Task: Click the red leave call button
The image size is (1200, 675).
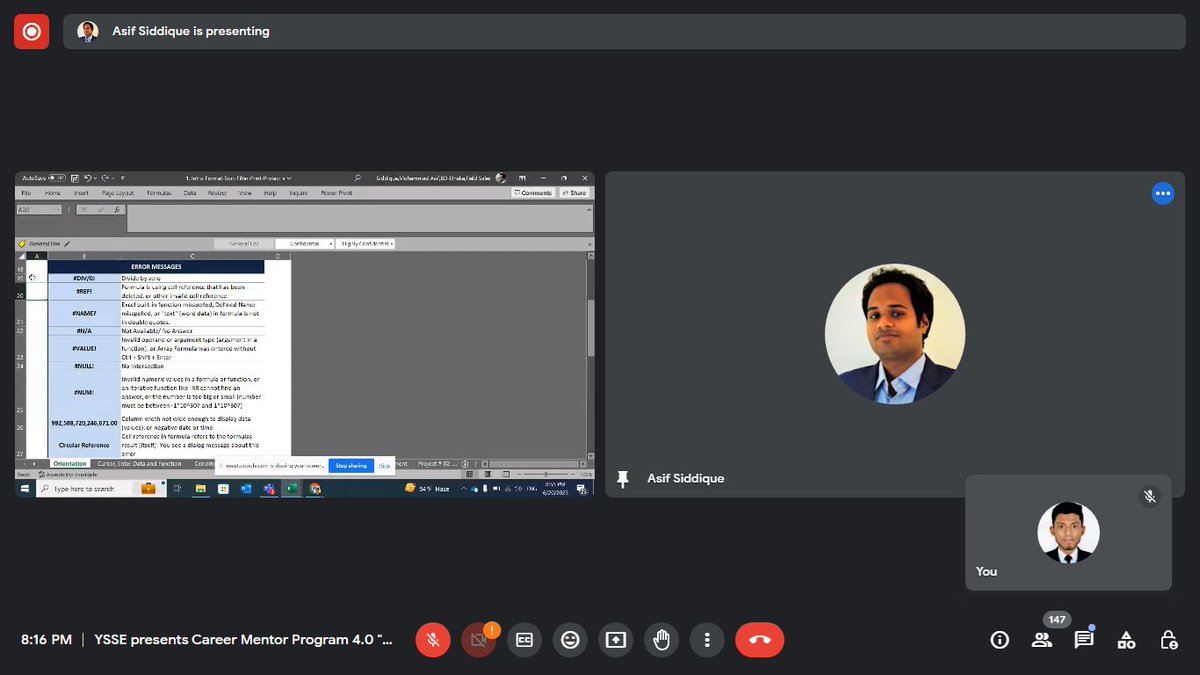Action: (x=760, y=640)
